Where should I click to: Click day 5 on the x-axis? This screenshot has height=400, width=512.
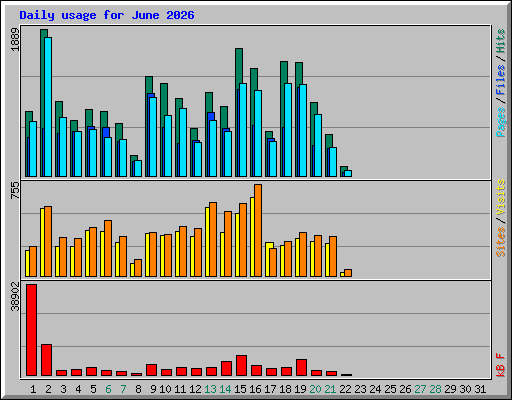pos(93,389)
